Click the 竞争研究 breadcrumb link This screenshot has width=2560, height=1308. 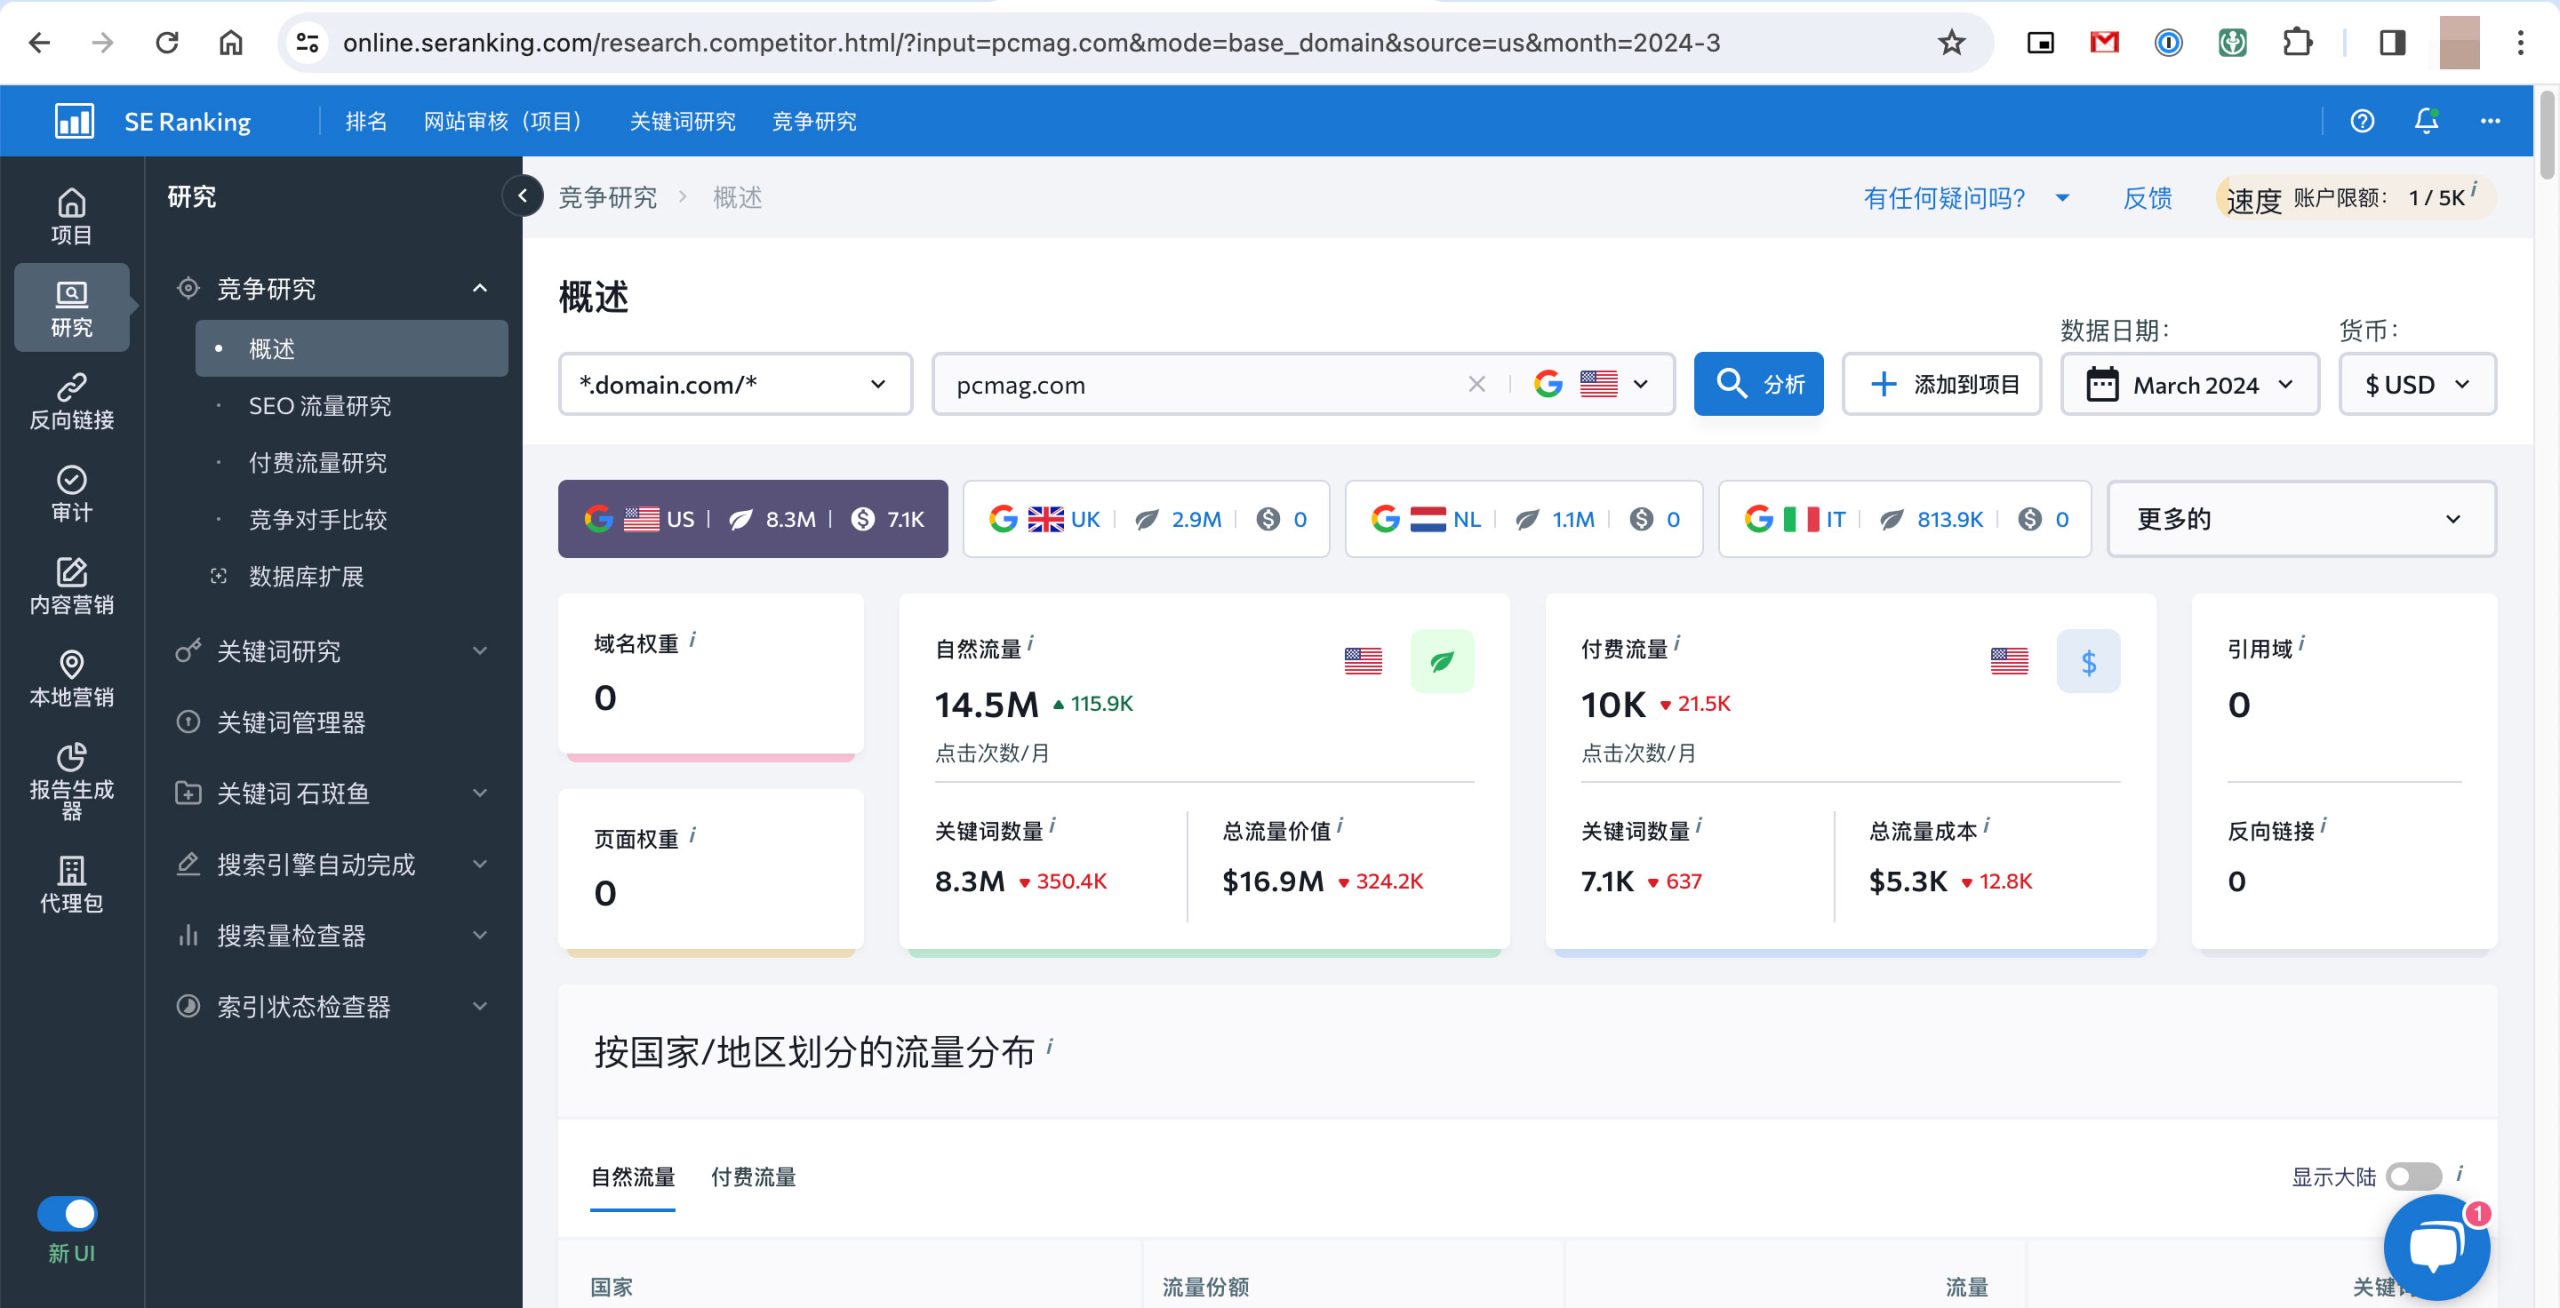(x=608, y=197)
